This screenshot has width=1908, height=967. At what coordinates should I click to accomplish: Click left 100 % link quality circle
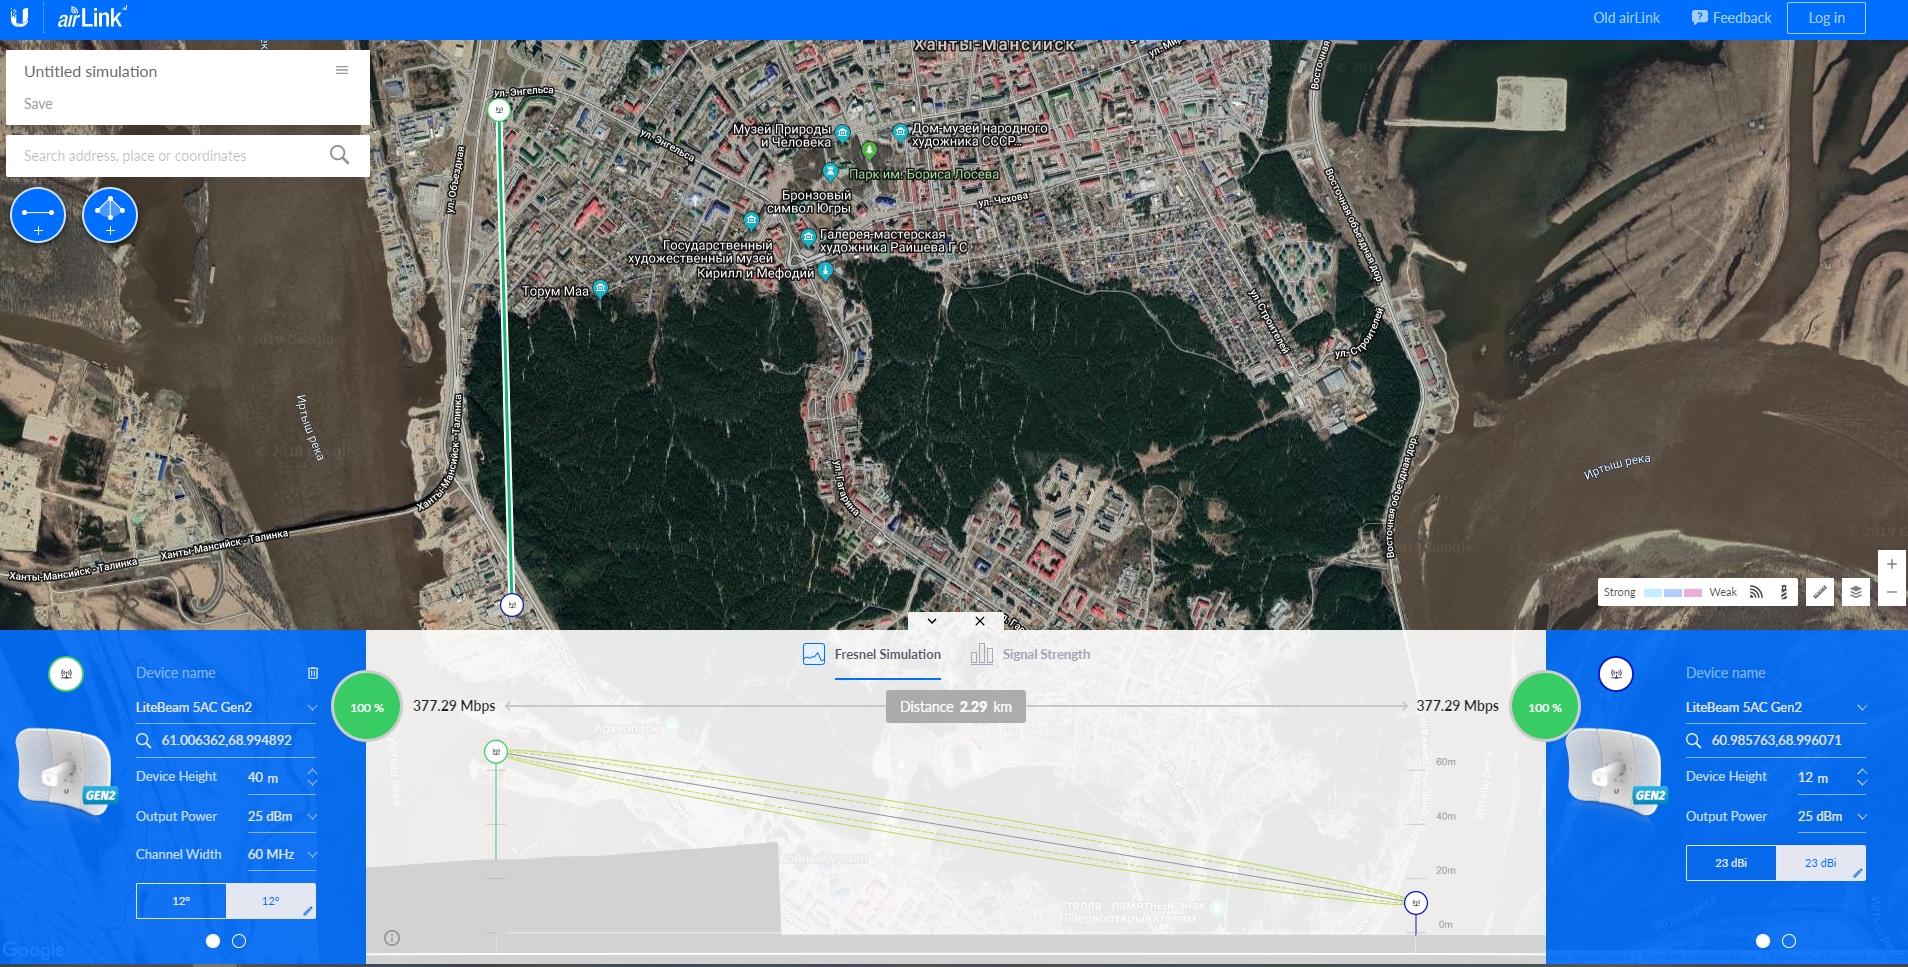click(367, 707)
